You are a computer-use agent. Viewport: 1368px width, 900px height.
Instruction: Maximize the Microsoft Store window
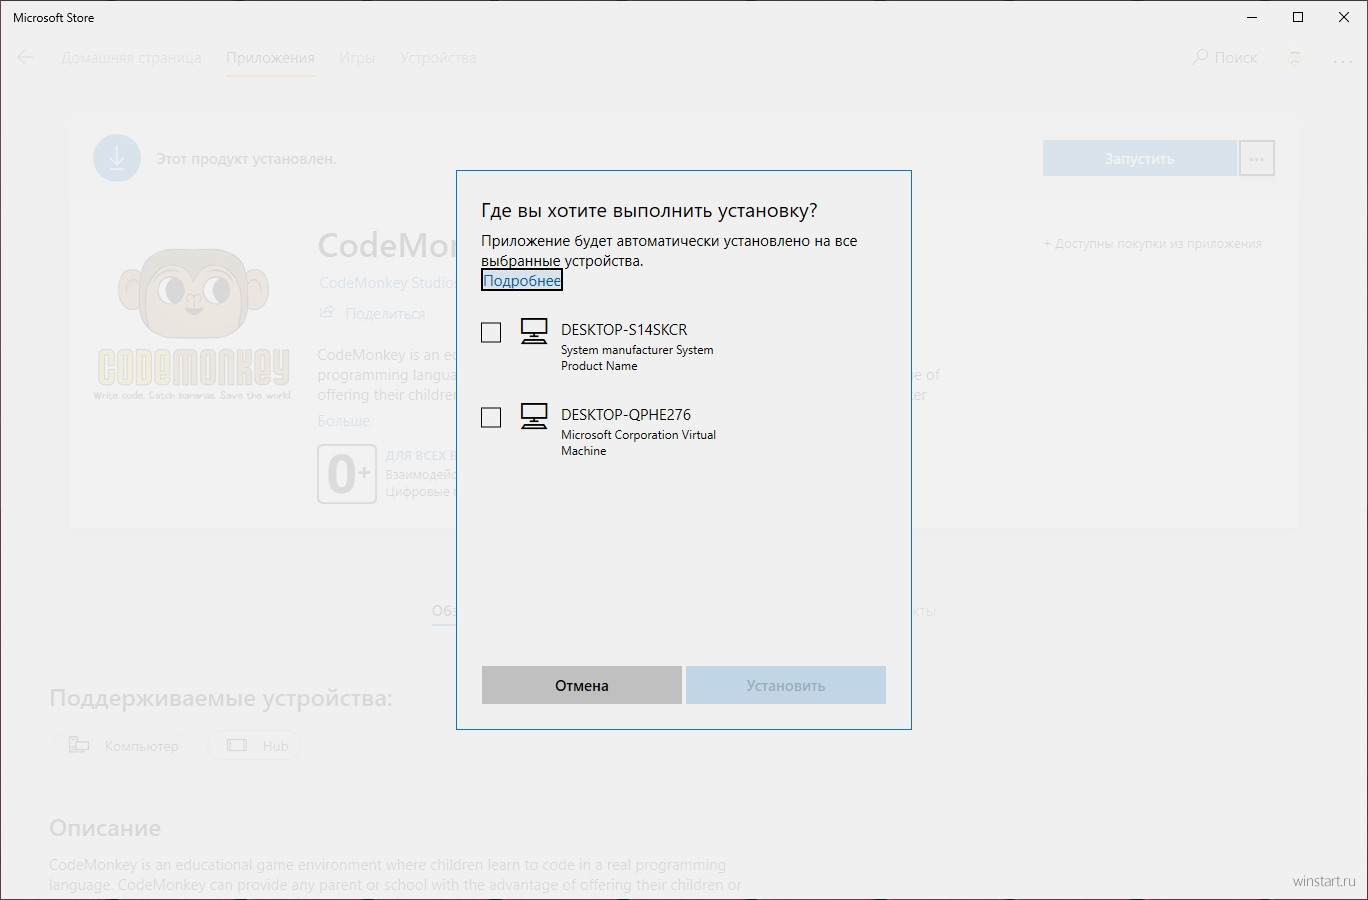coord(1298,17)
